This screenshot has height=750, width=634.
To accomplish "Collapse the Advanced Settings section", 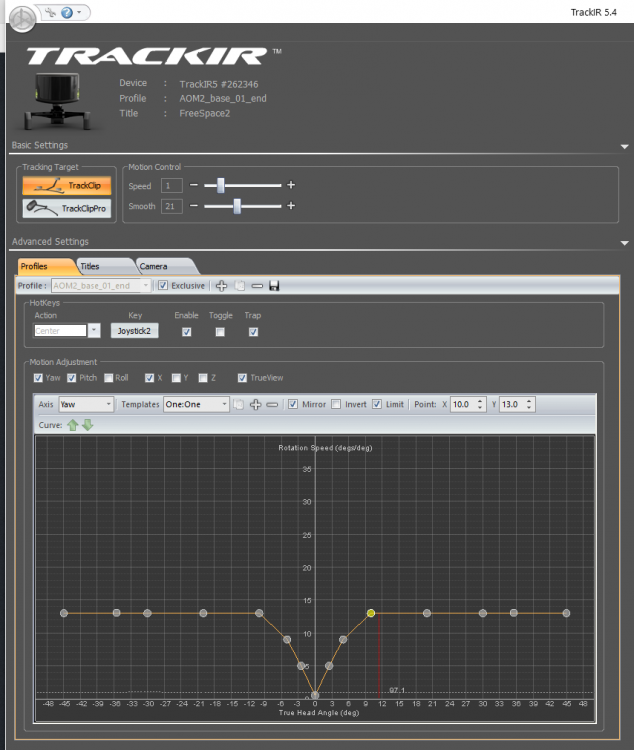I will tap(624, 243).
